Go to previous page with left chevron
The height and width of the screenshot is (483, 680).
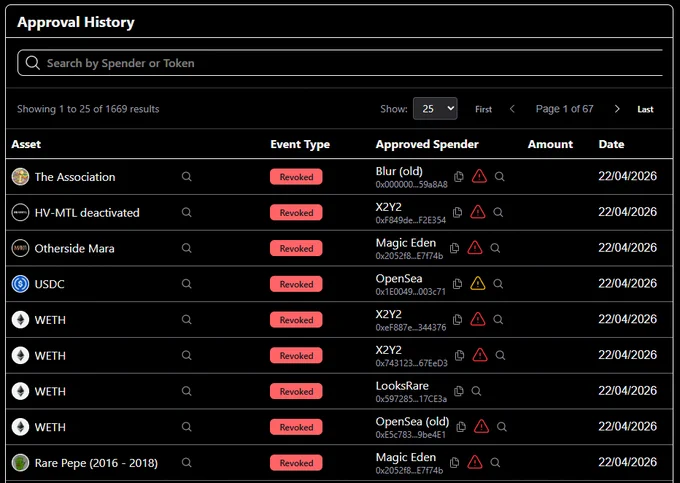tap(512, 109)
